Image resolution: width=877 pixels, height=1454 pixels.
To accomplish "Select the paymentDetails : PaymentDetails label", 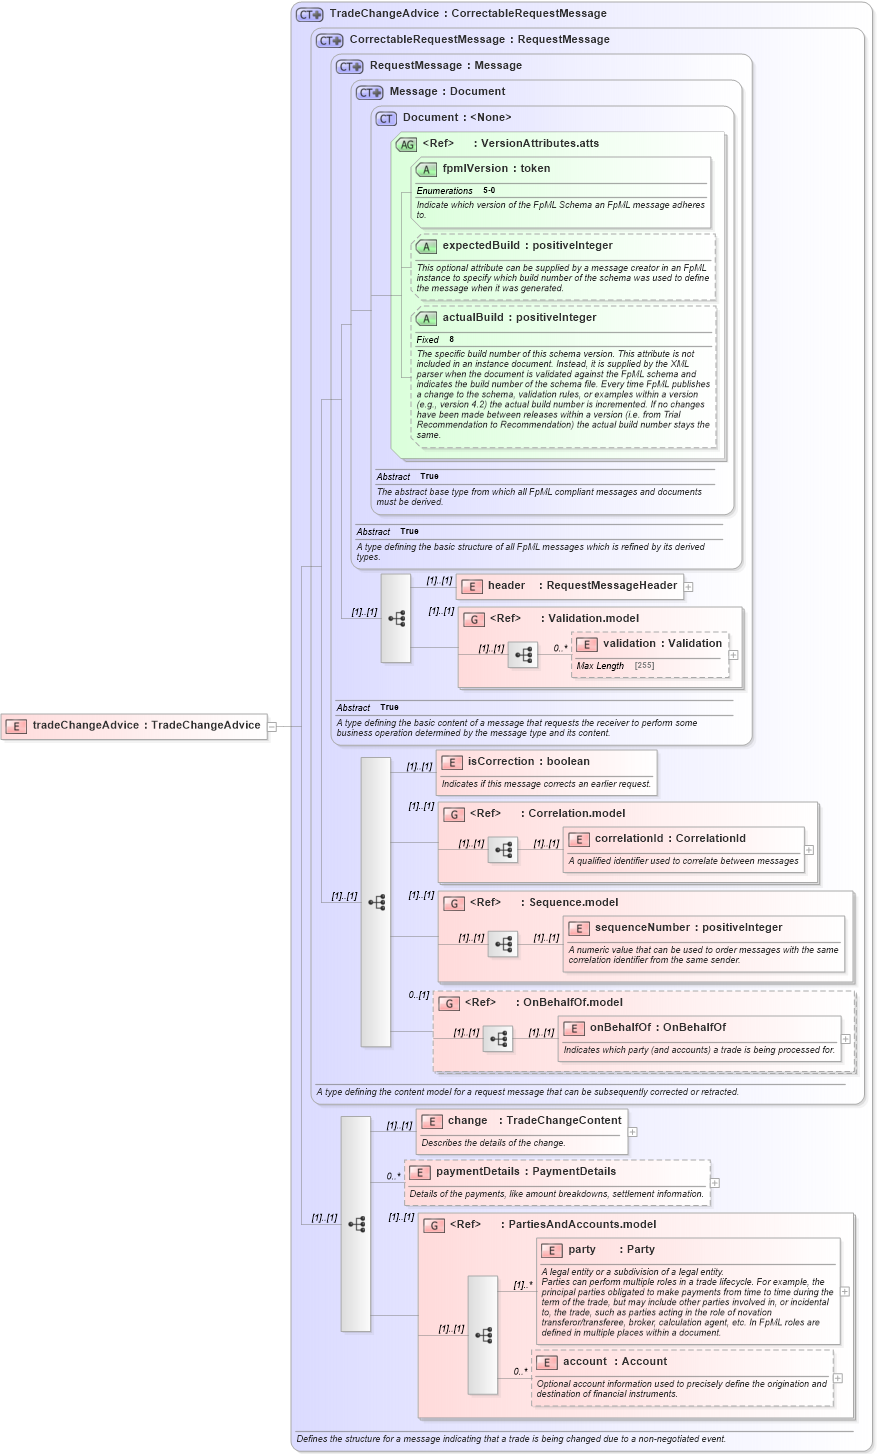I will [526, 1172].
